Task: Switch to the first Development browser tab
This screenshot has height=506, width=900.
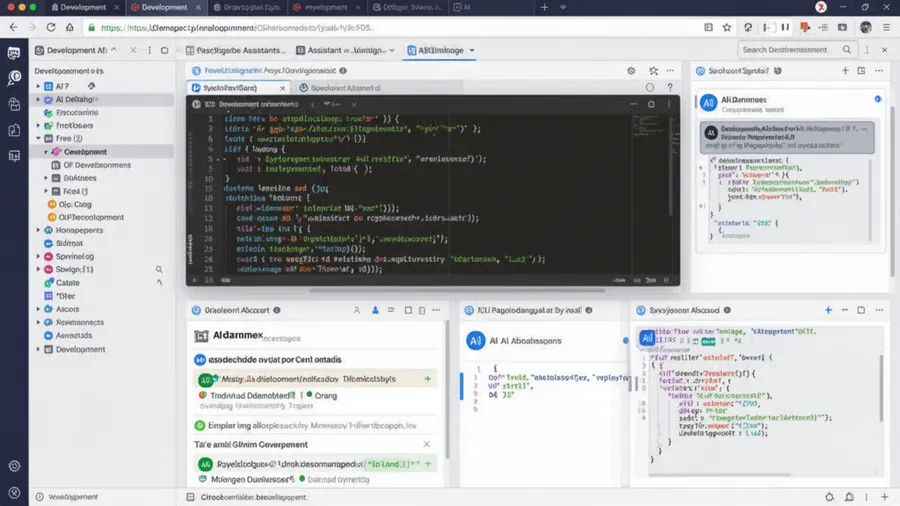Action: 79,7
